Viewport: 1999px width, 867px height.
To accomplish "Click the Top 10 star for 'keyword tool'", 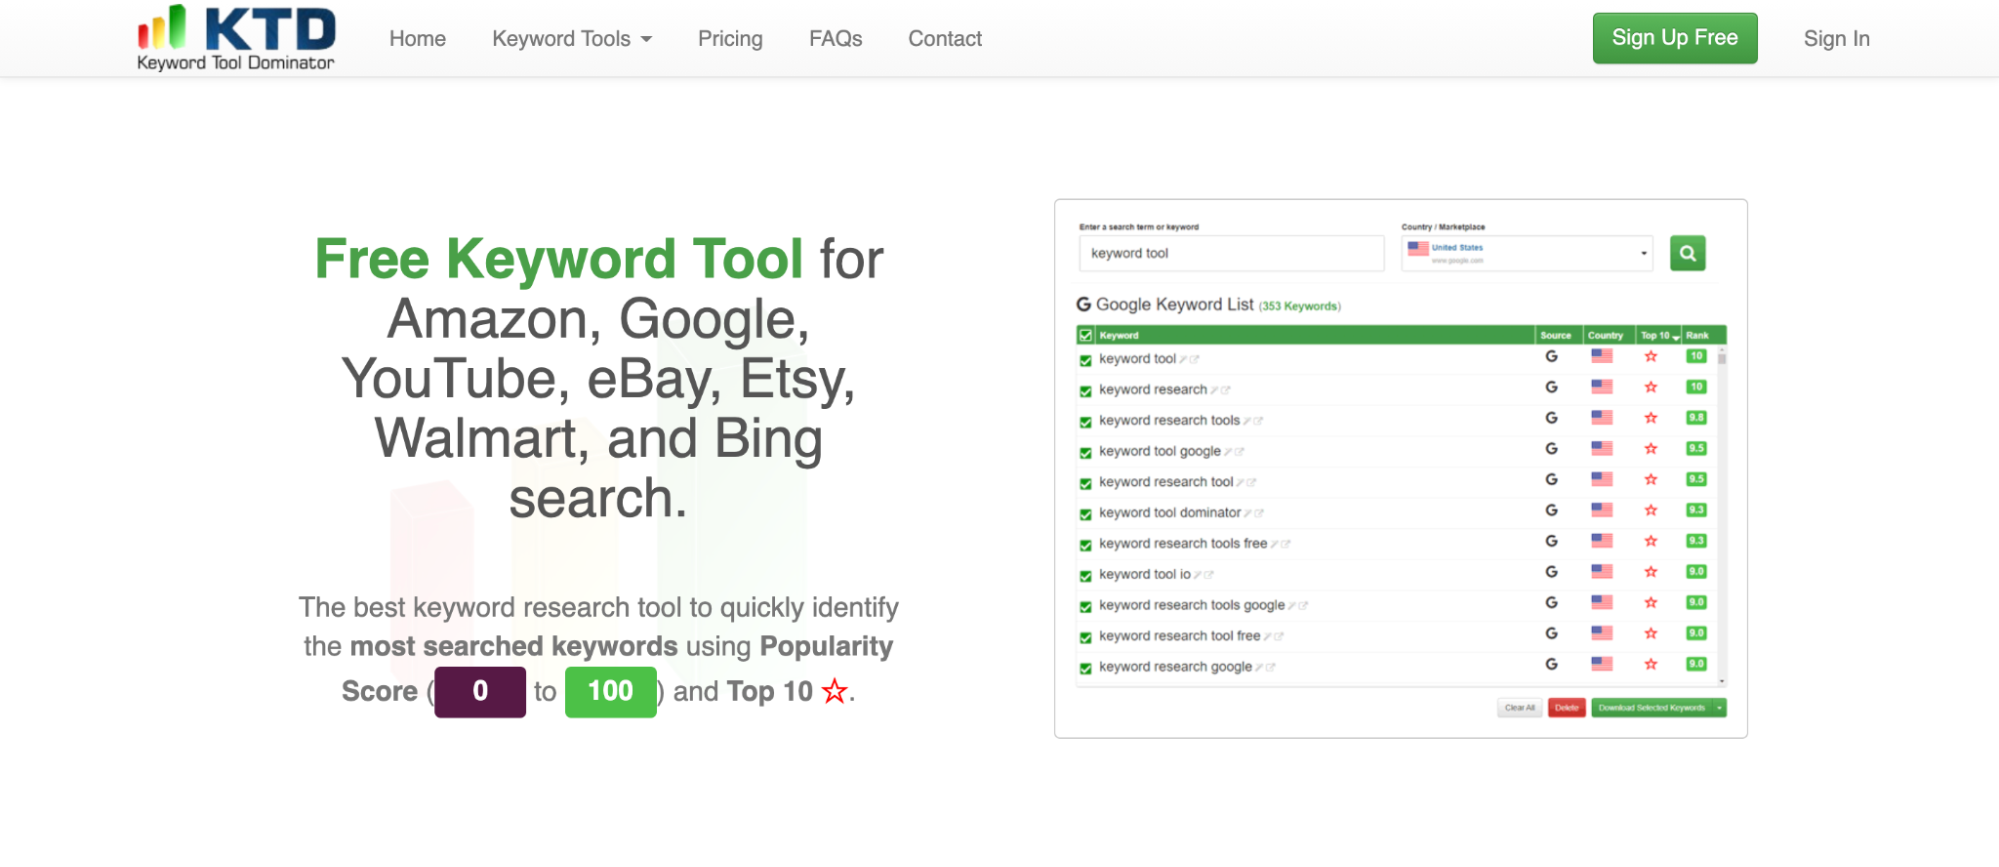I will pyautogui.click(x=1650, y=357).
